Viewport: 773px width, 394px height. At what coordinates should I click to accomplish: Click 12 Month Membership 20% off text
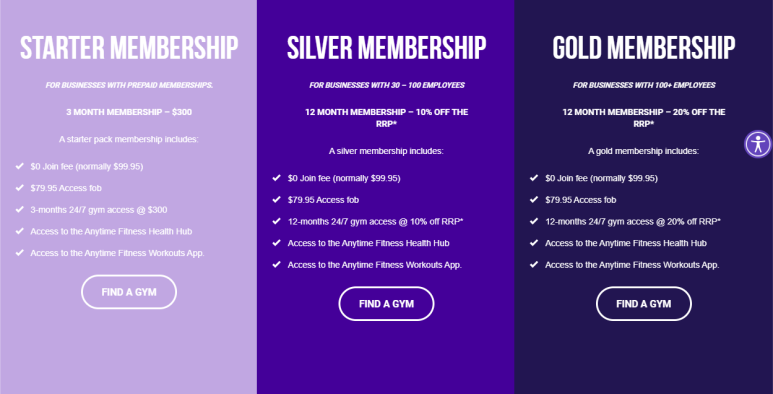[644, 118]
